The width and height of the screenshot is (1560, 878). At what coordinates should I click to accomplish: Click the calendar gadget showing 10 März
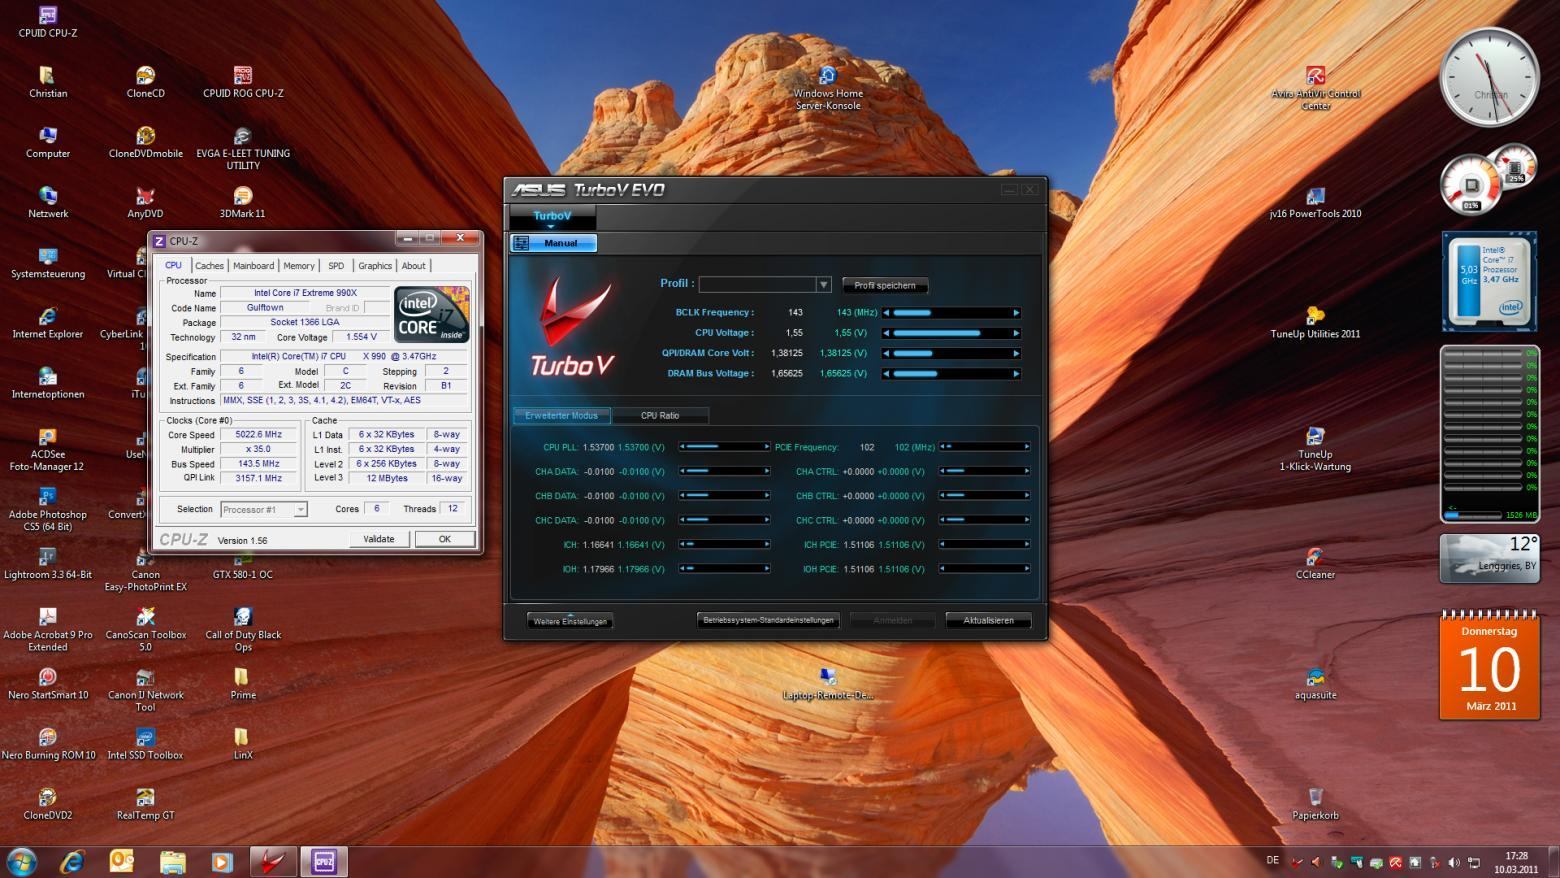pos(1490,665)
